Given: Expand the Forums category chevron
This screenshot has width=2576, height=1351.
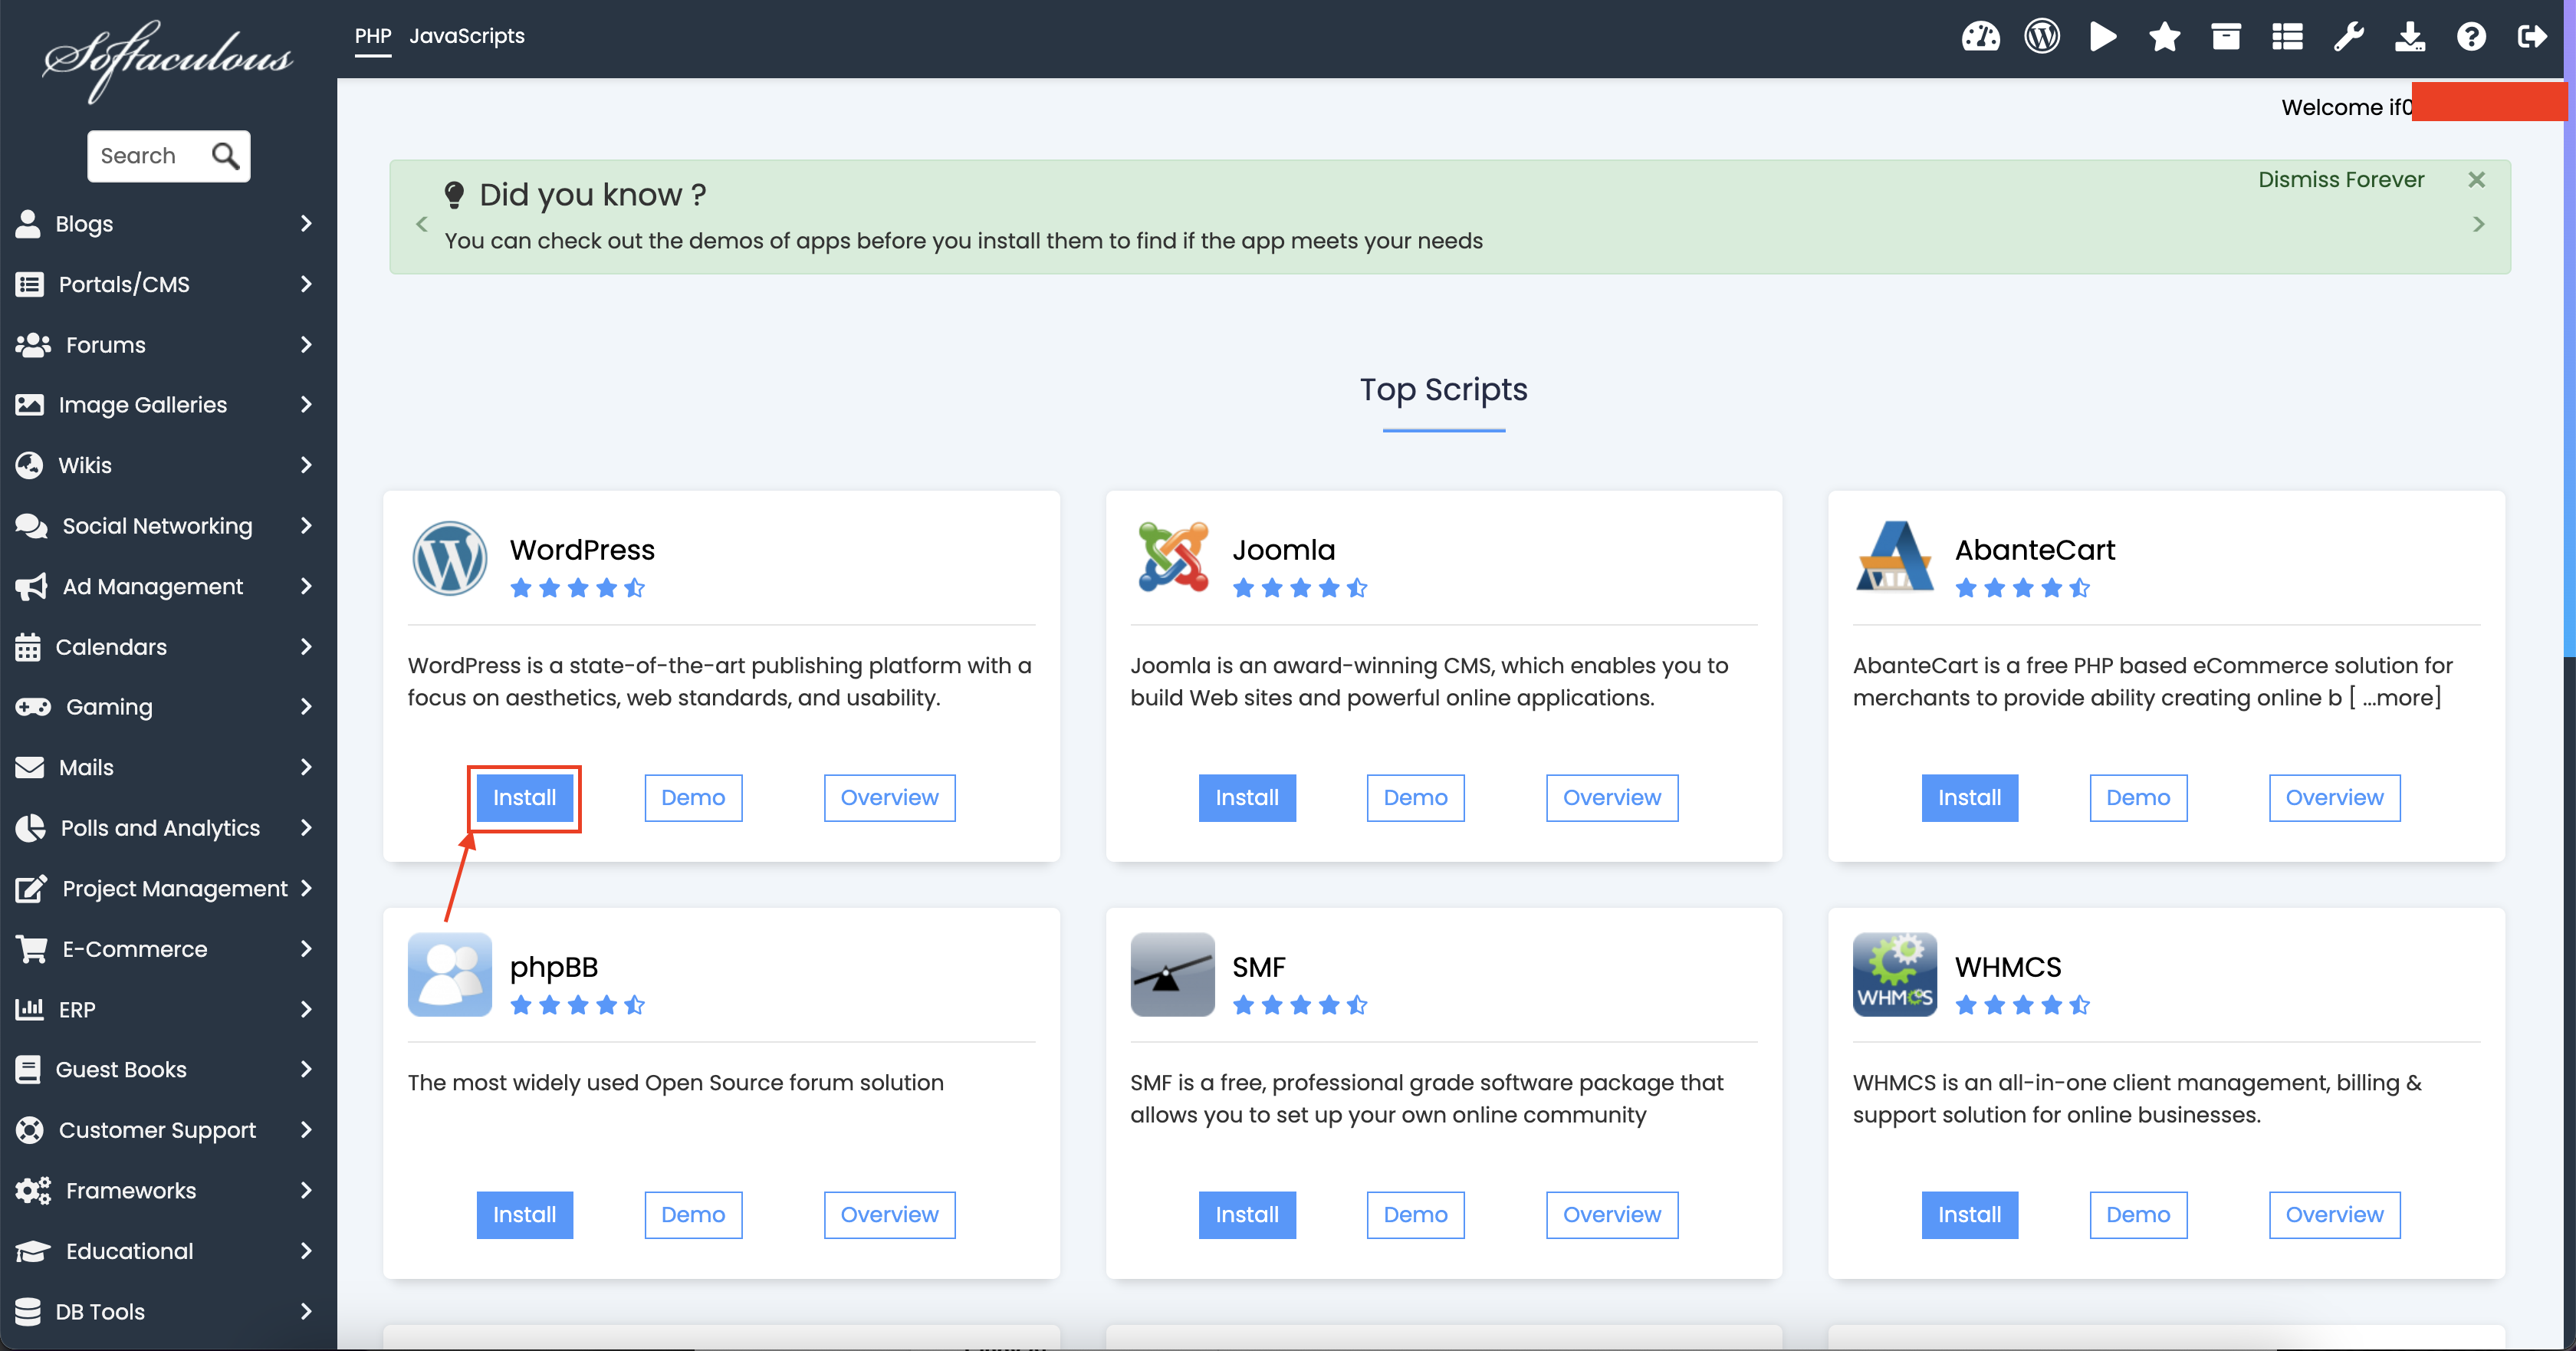Looking at the screenshot, I should 306,345.
